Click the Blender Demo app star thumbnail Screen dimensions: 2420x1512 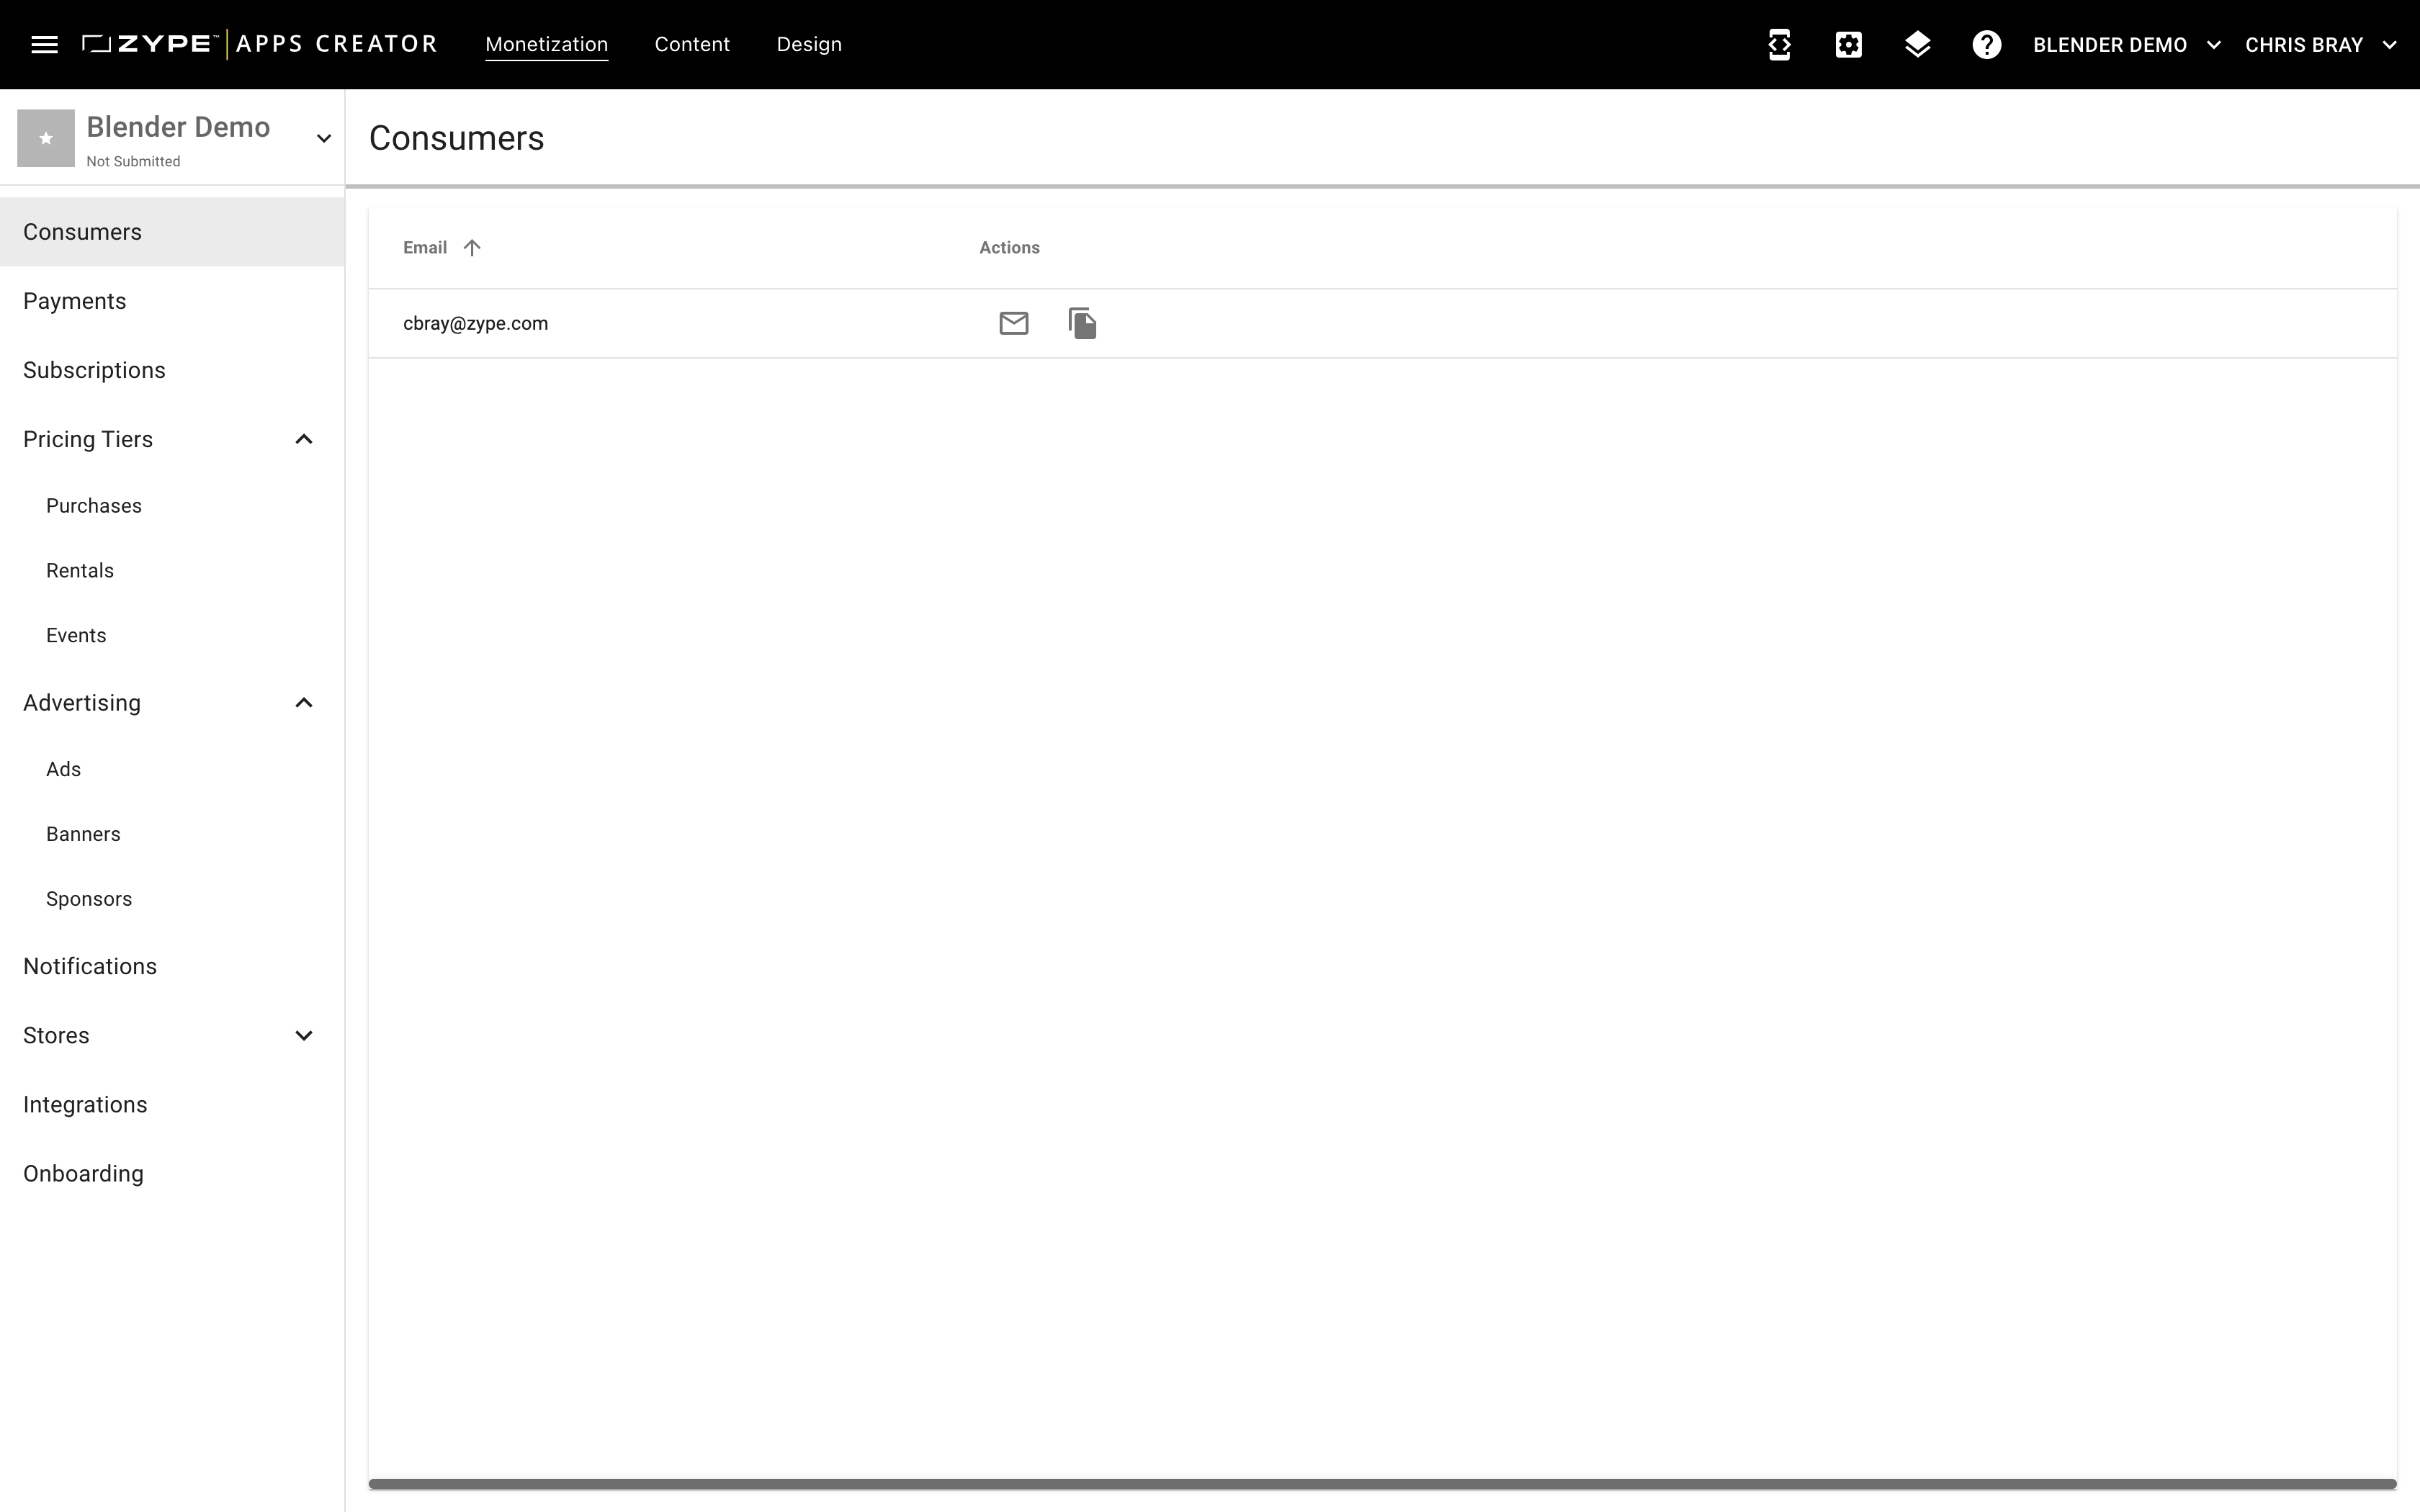tap(46, 138)
